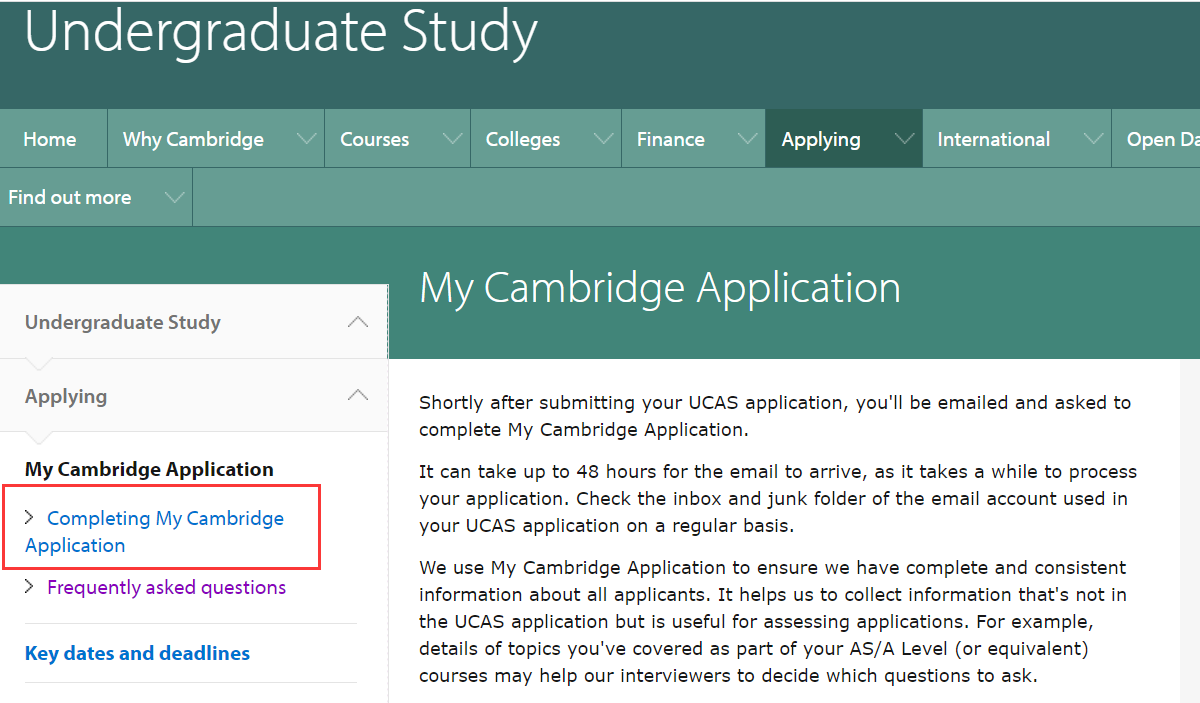The height and width of the screenshot is (703, 1200).
Task: Expand the Why Cambridge dropdown arrow
Action: coord(307,139)
